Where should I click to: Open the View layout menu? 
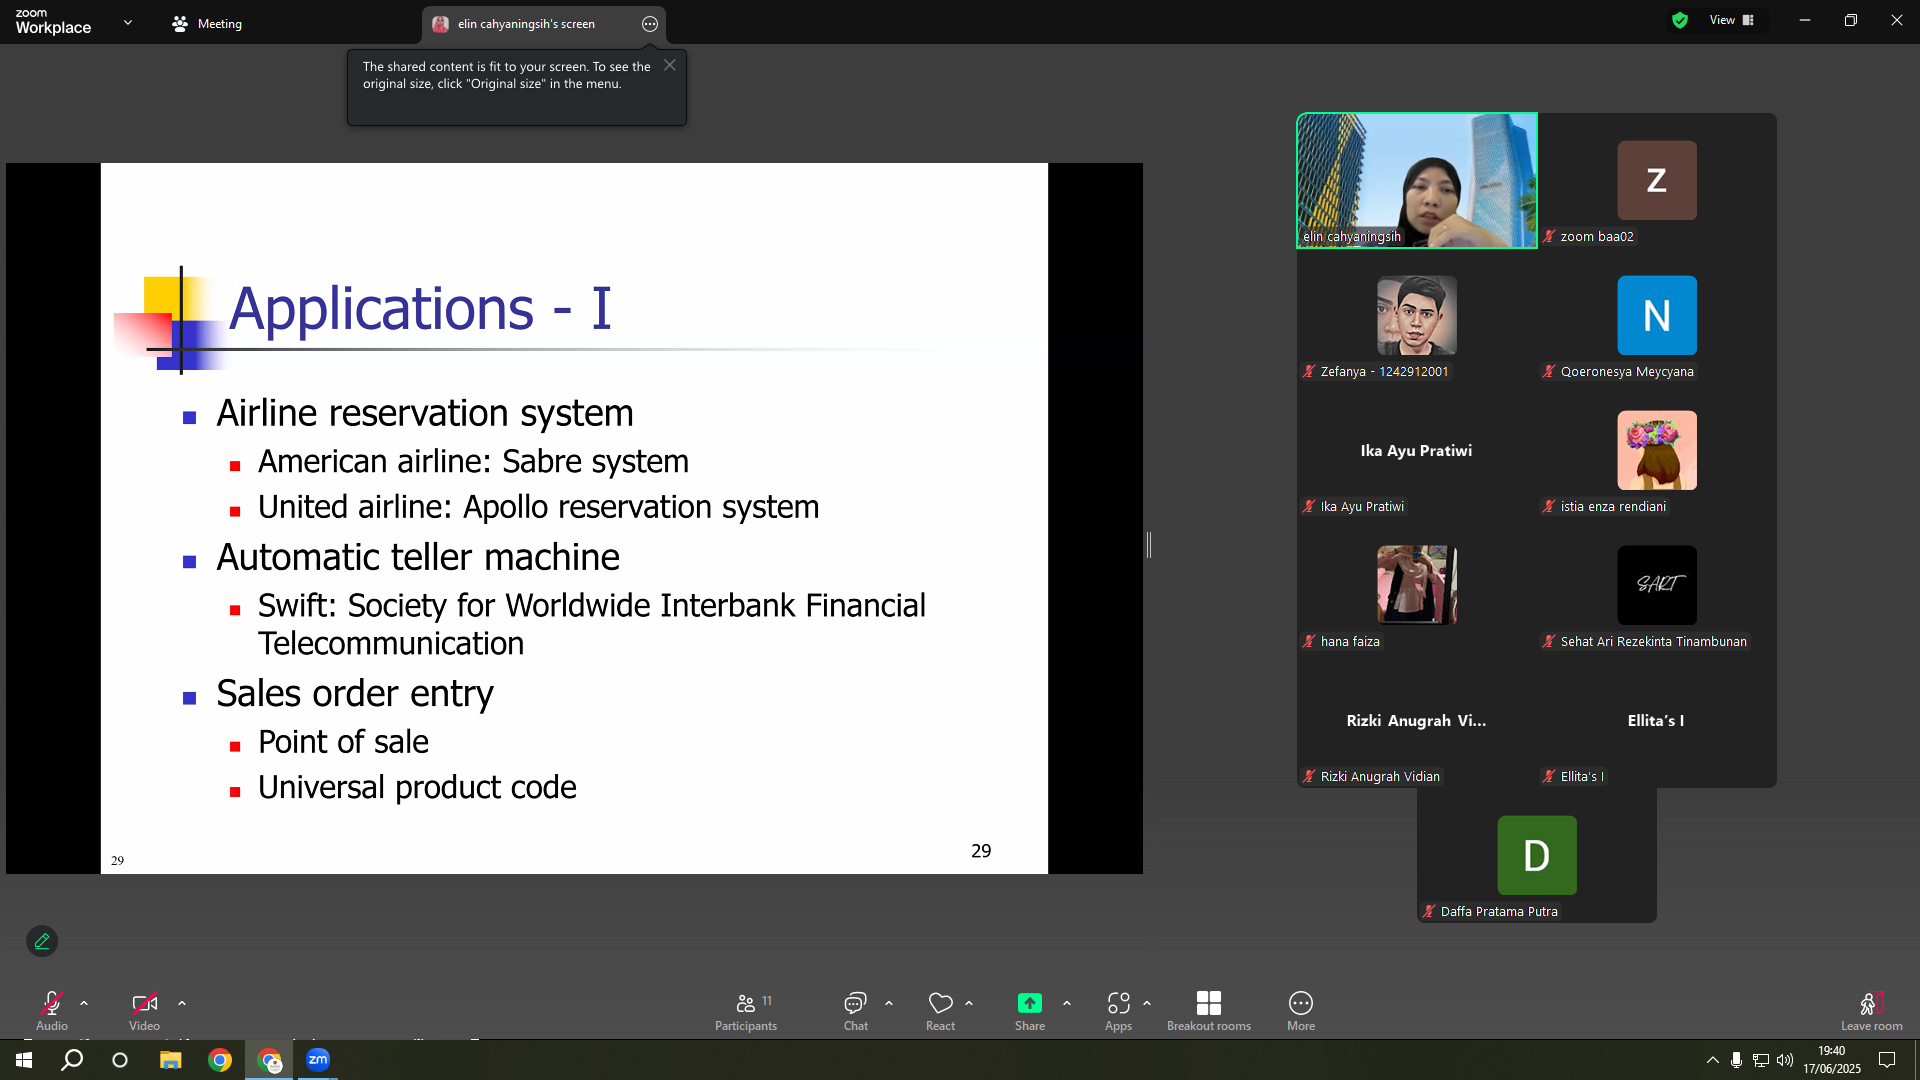(1731, 20)
